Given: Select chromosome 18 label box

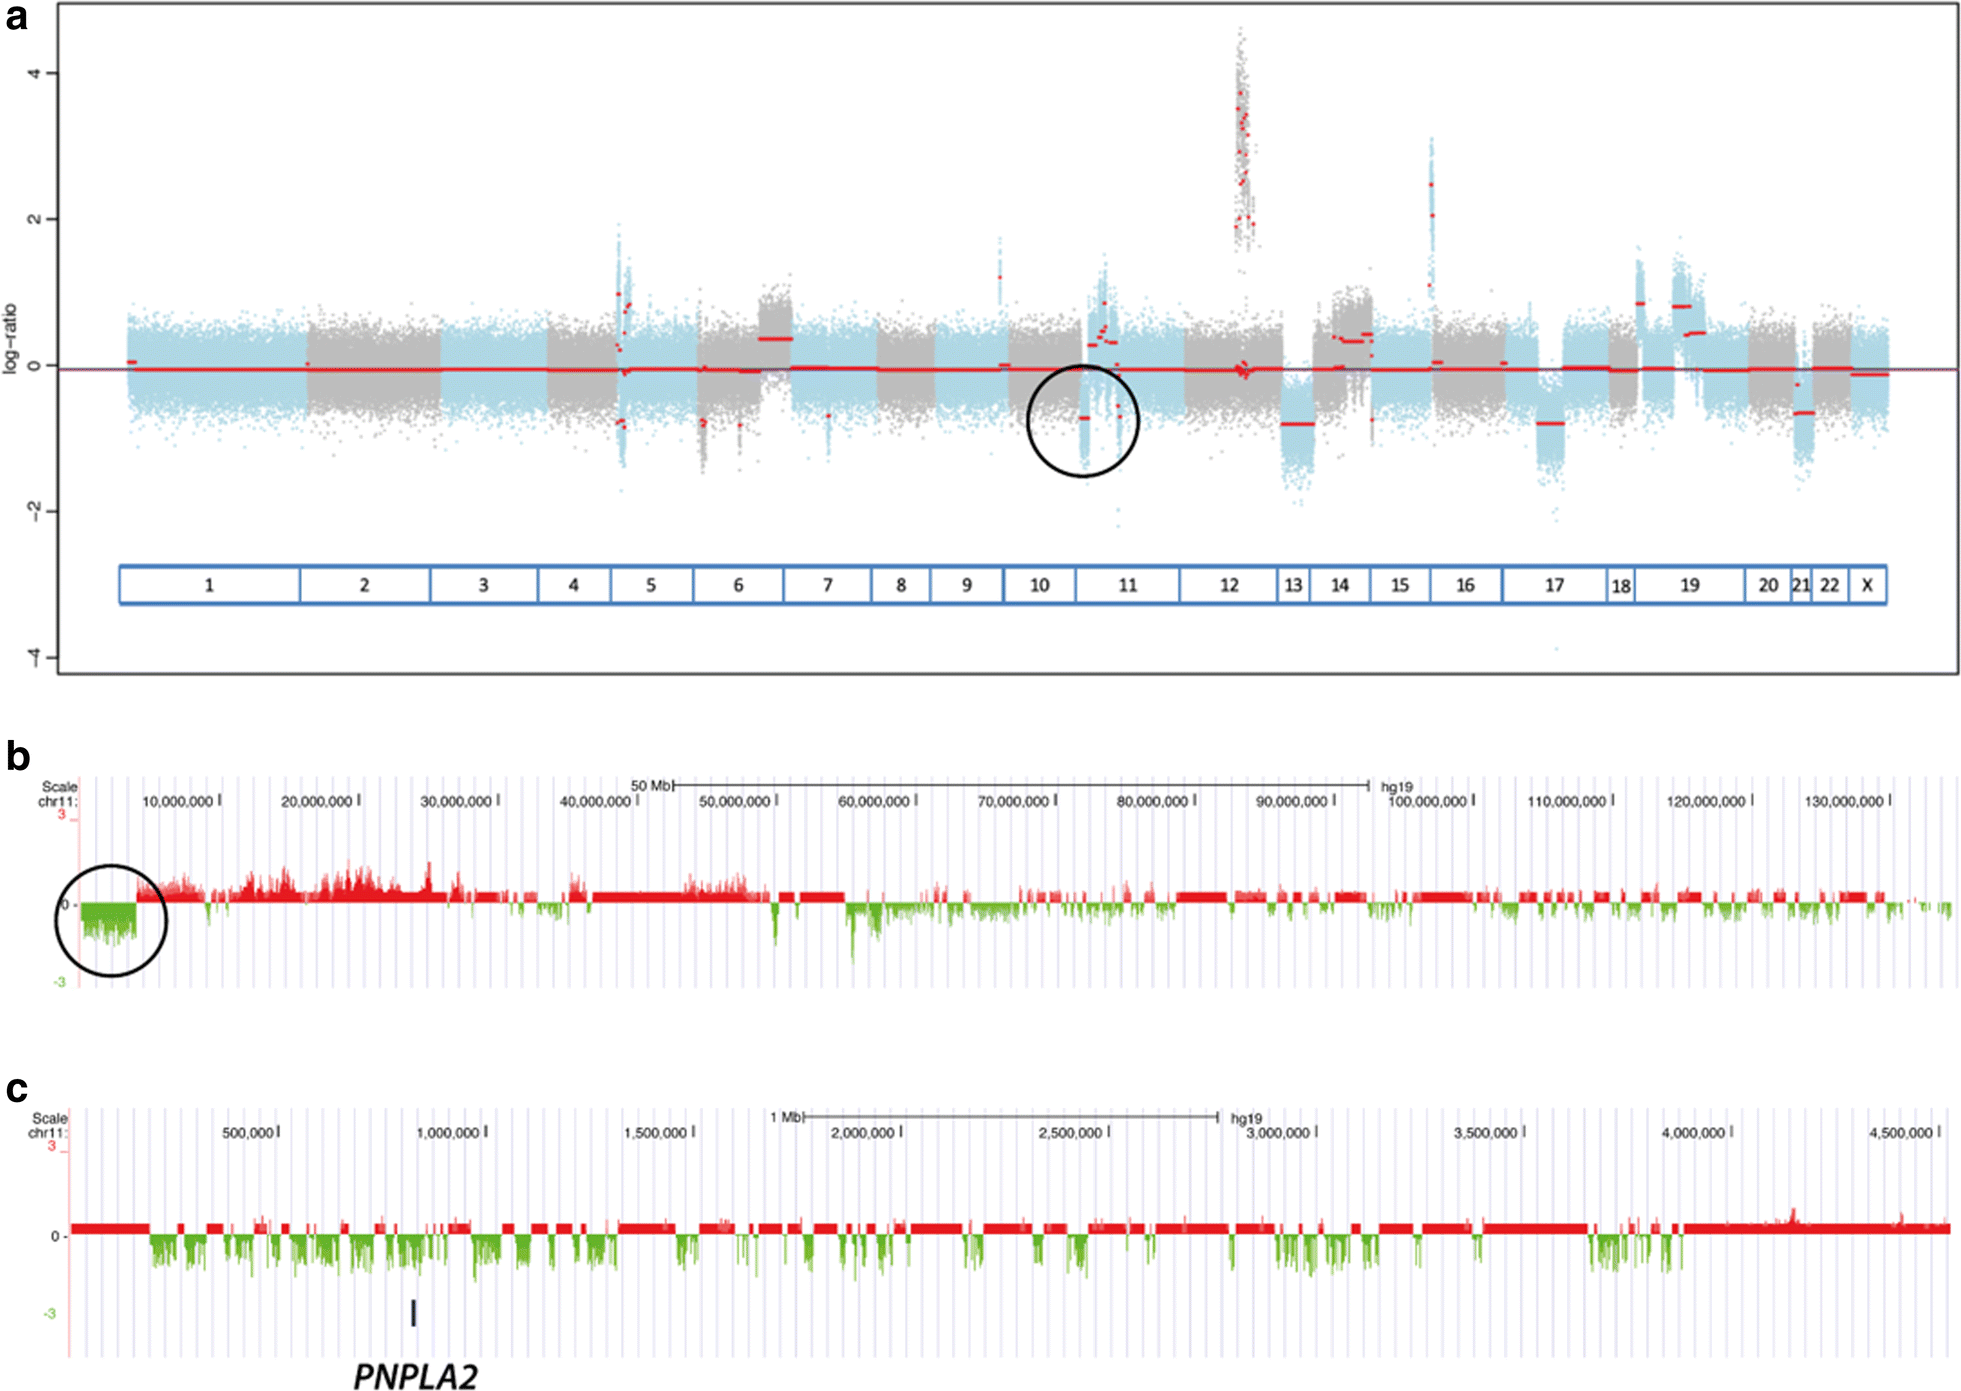Looking at the screenshot, I should click(x=1621, y=586).
